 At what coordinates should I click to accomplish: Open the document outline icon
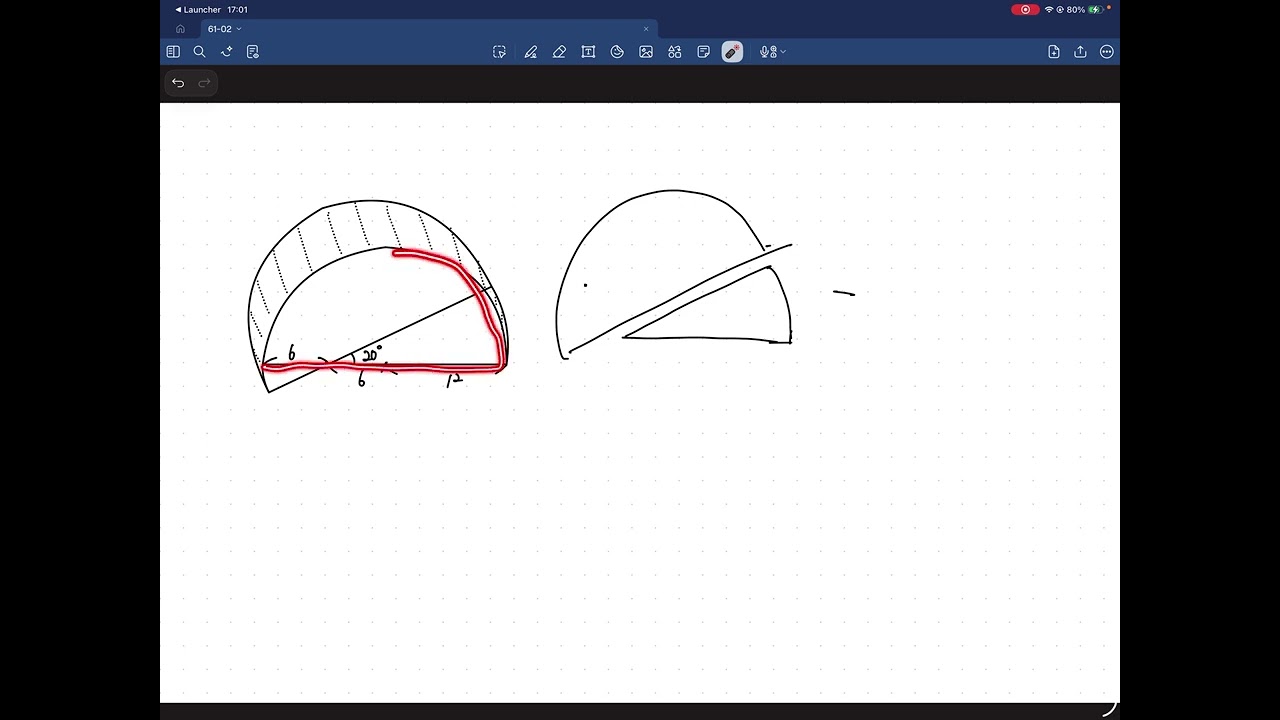[x=253, y=52]
